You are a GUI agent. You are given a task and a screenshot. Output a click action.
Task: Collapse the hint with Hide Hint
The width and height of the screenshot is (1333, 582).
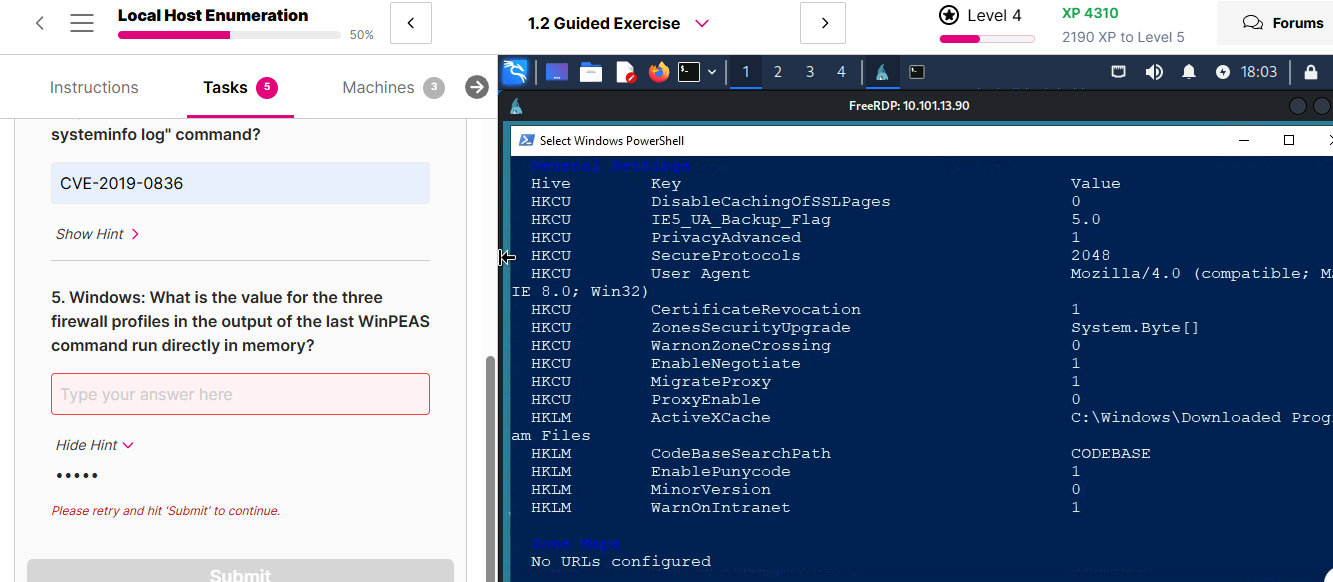click(94, 445)
